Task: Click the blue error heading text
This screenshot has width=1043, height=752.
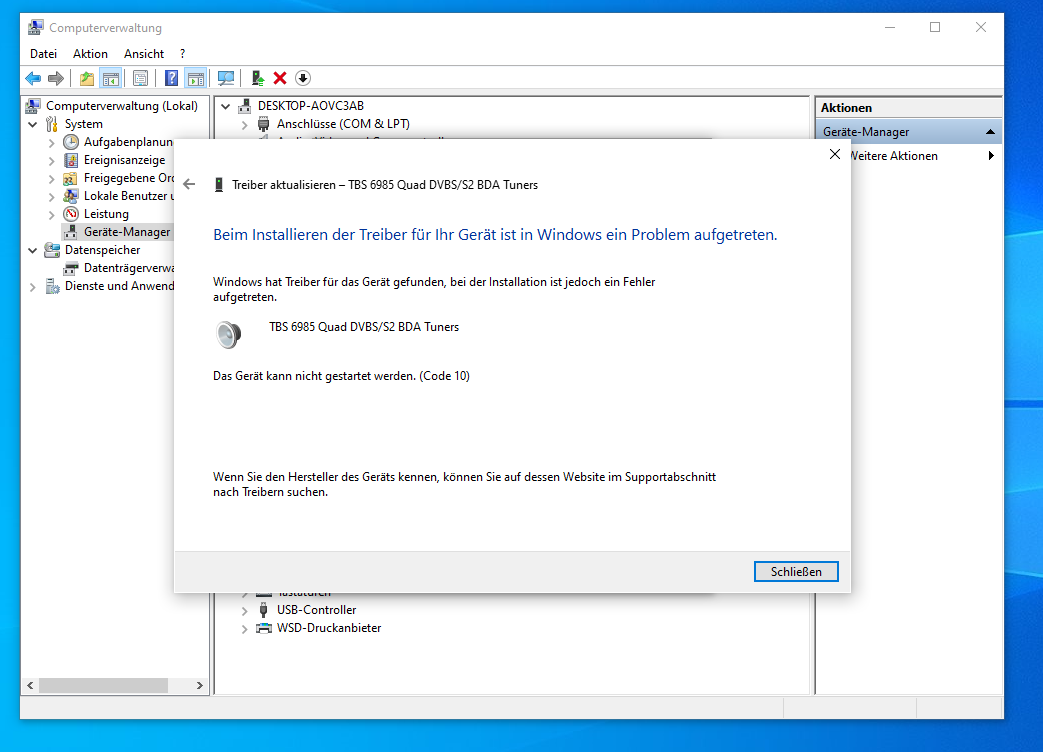Action: click(x=495, y=235)
